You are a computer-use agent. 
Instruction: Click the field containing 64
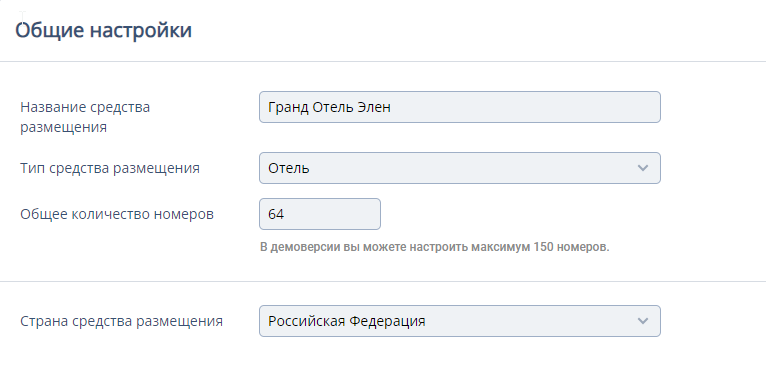point(319,214)
